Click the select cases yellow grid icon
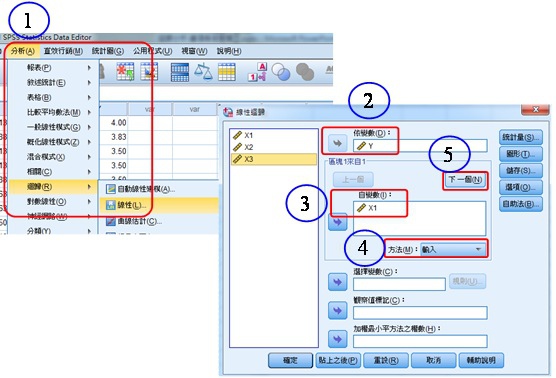Image resolution: width=556 pixels, height=378 pixels. click(x=227, y=72)
